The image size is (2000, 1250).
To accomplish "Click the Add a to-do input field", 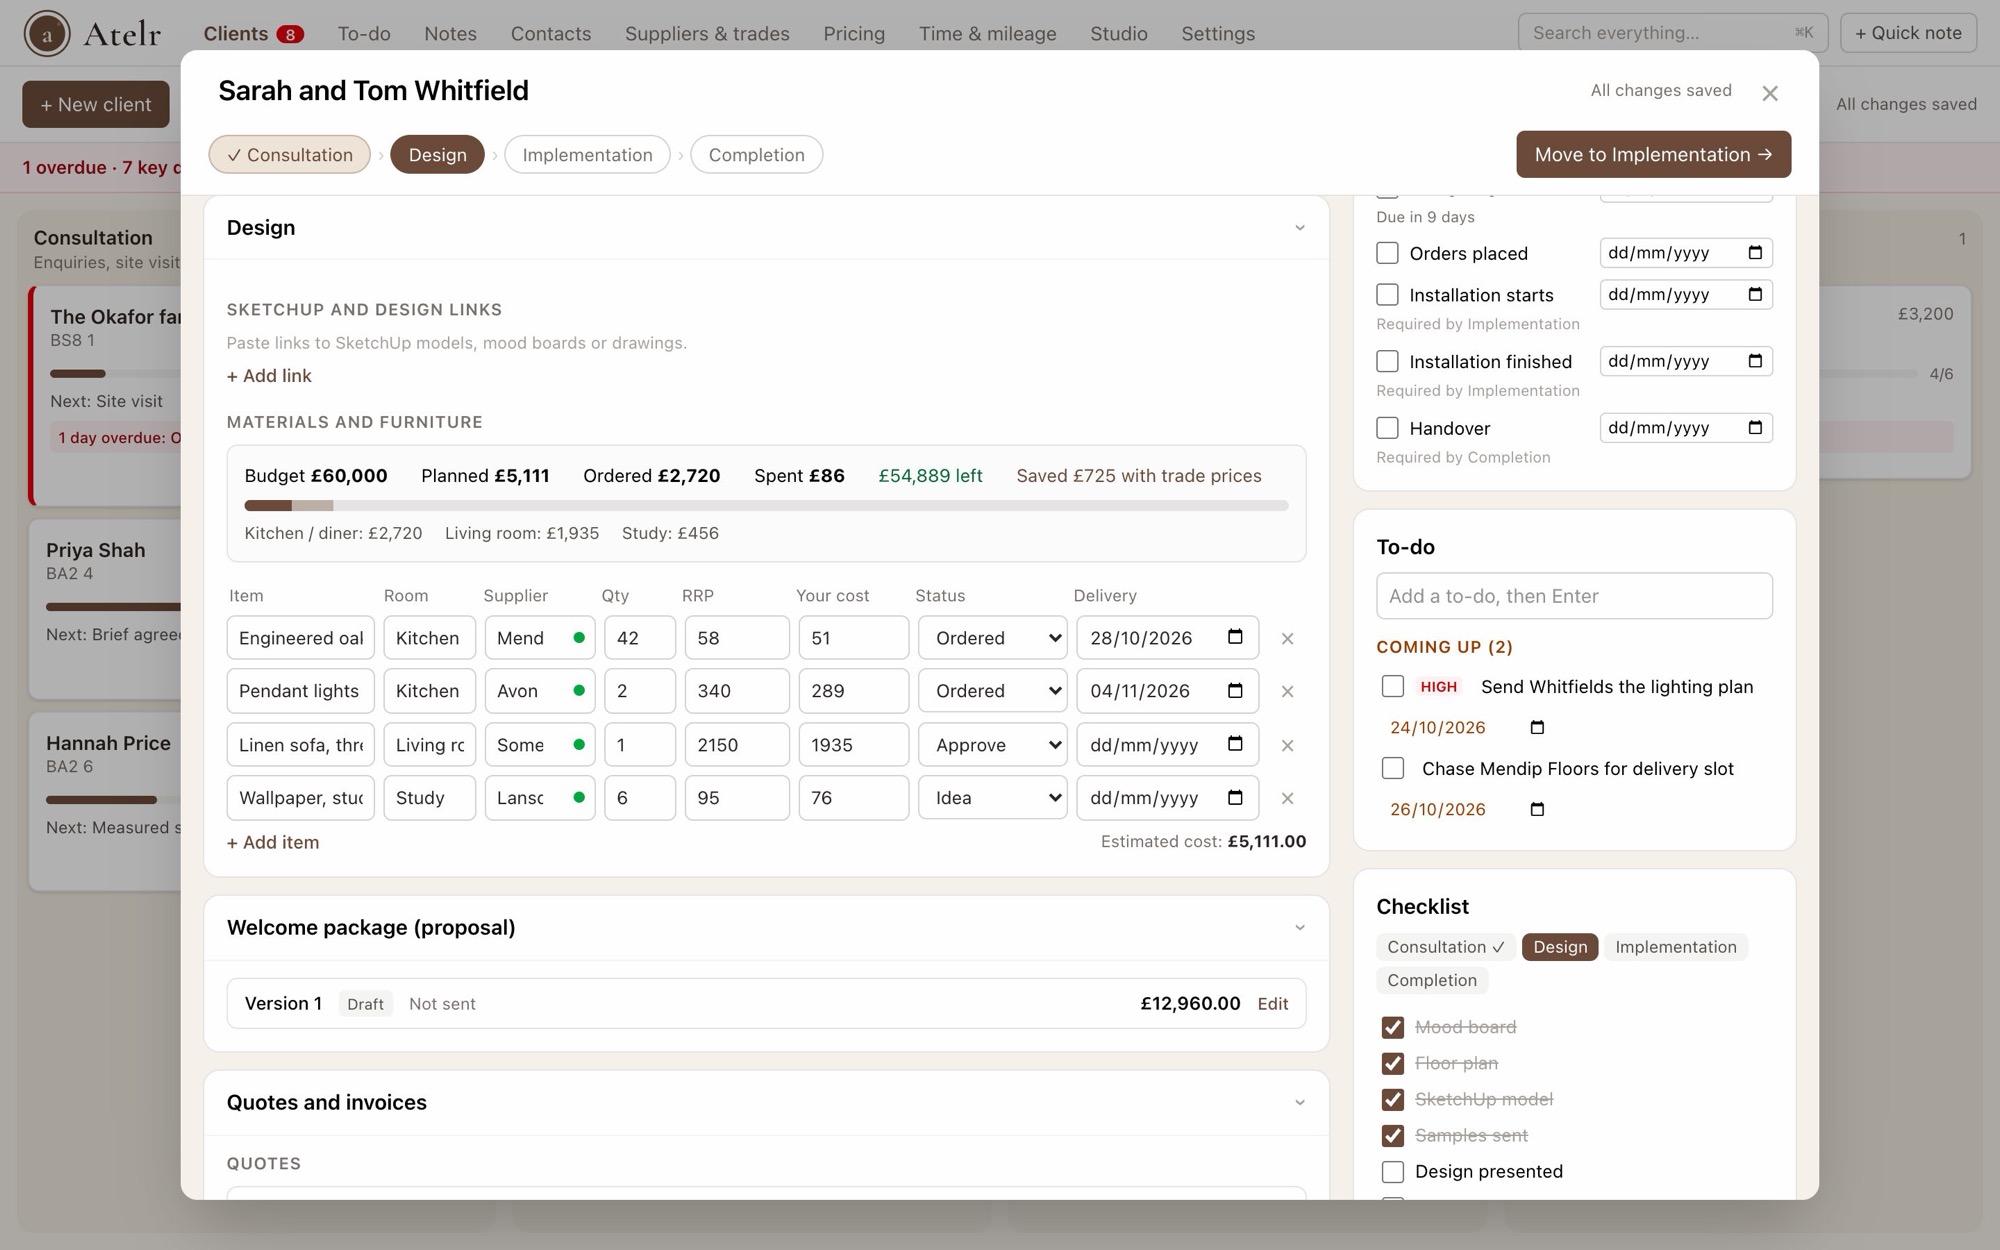I will pyautogui.click(x=1574, y=596).
